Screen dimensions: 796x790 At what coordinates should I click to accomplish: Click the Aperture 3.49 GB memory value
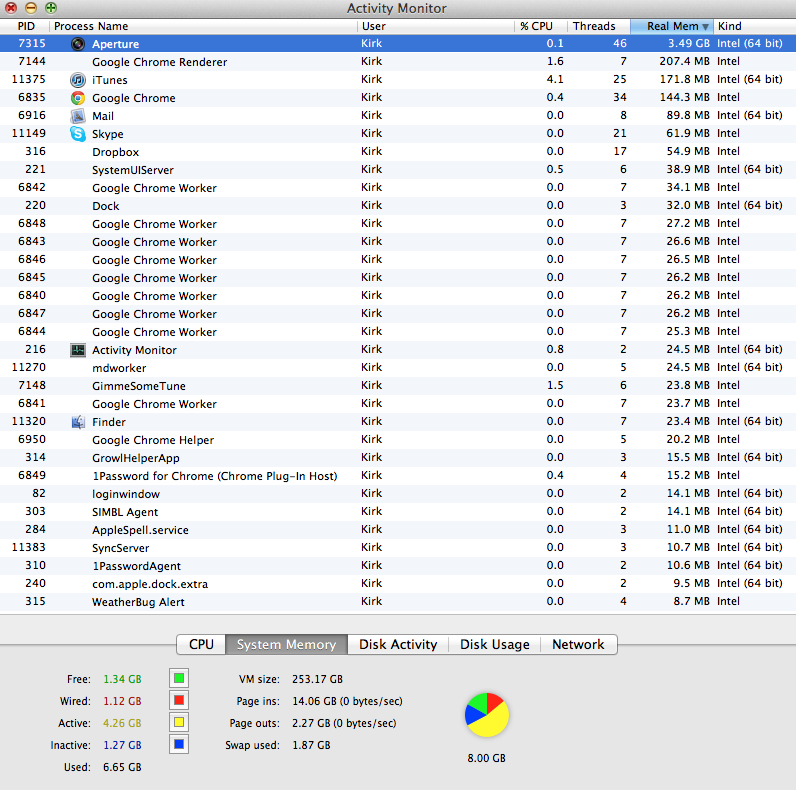click(689, 44)
